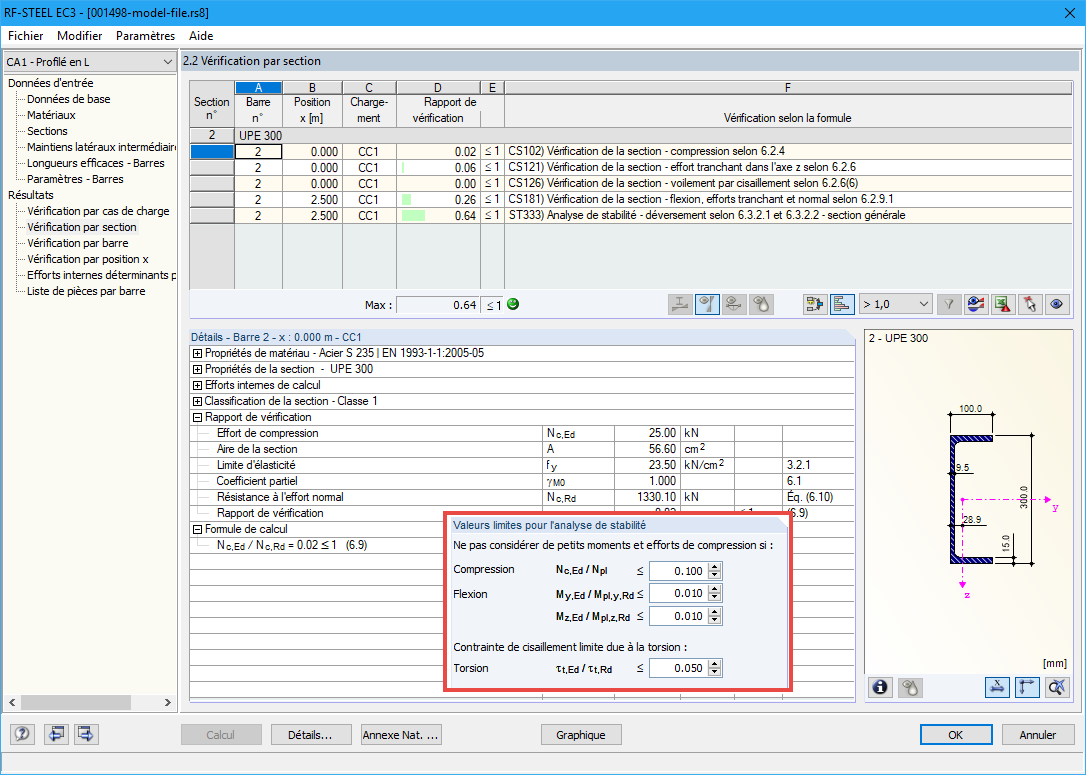
Task: Open the CA1 - Profilé en L case dropdown
Action: (89, 62)
